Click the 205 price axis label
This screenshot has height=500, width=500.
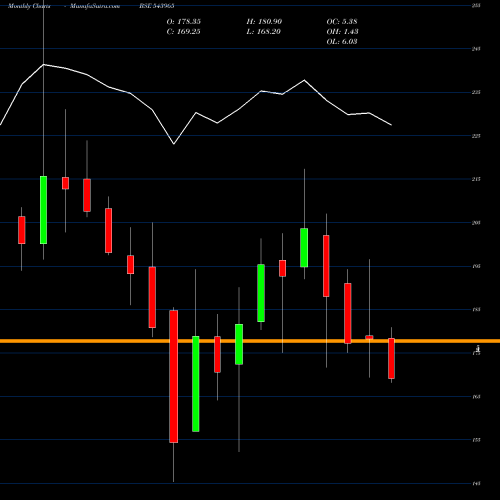[476, 223]
